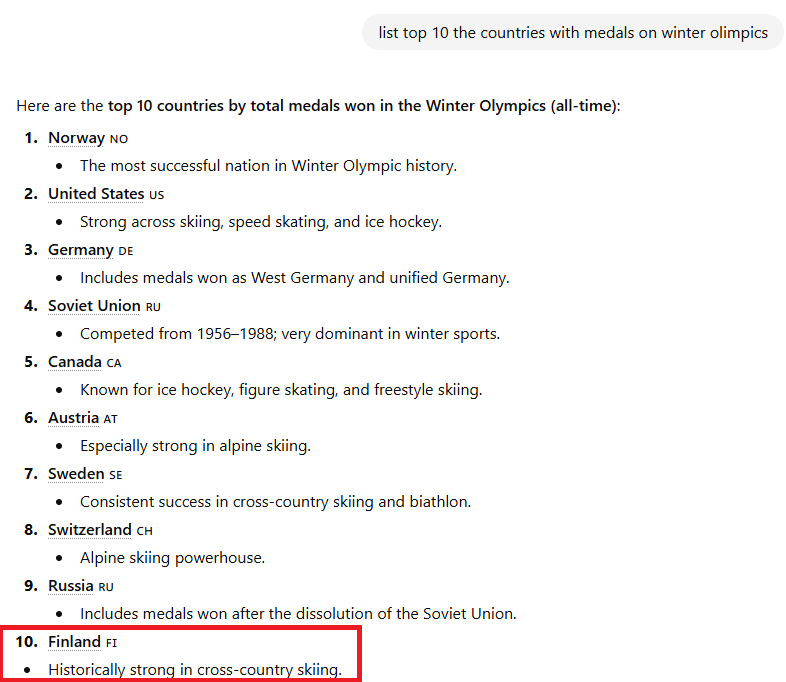Viewport: 786px width, 682px height.
Task: Click the RU code next to Soviet Union
Action: tap(153, 307)
